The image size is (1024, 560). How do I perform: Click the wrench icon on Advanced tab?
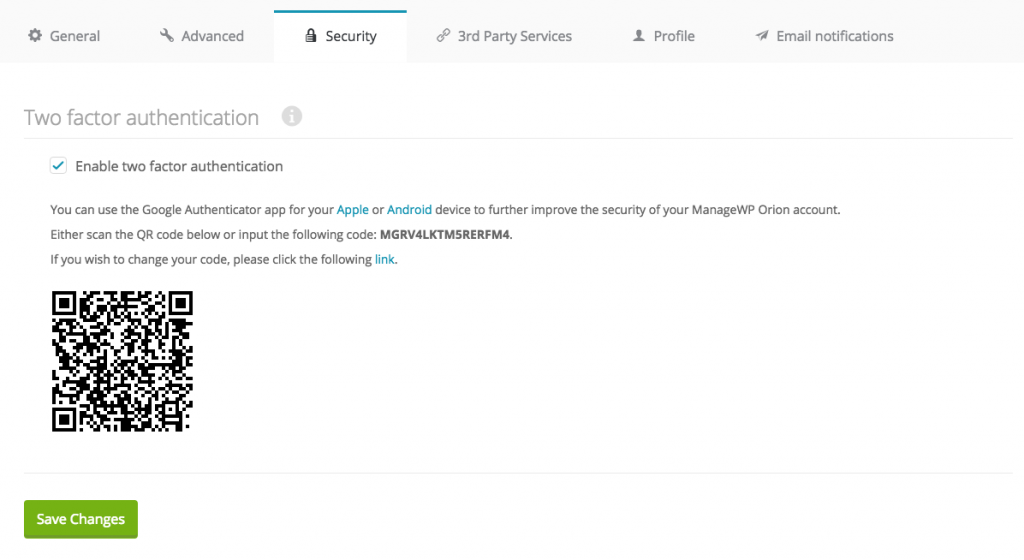tap(167, 36)
